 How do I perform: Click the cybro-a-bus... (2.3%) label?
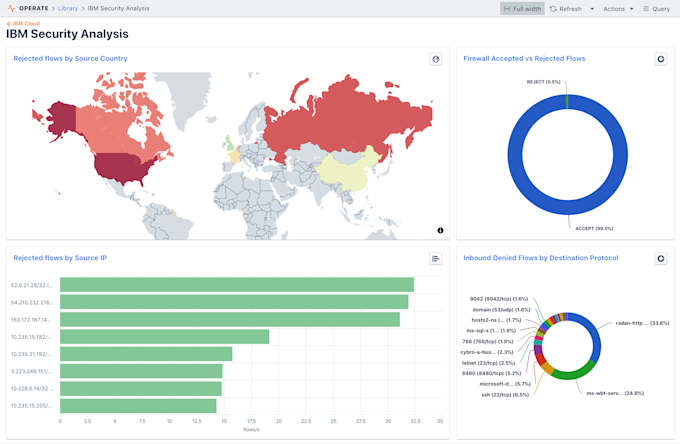(x=487, y=352)
